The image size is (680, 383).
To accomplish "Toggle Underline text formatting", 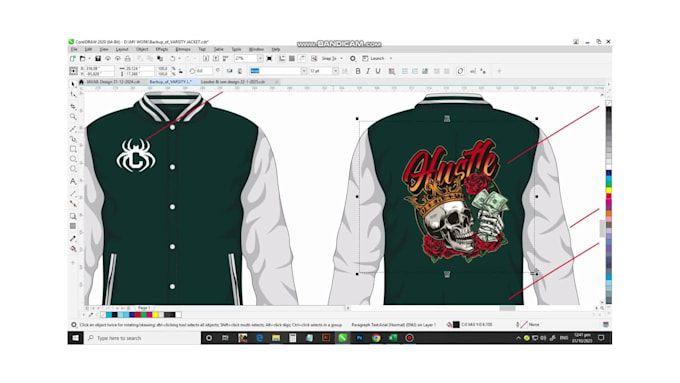I will tap(378, 71).
